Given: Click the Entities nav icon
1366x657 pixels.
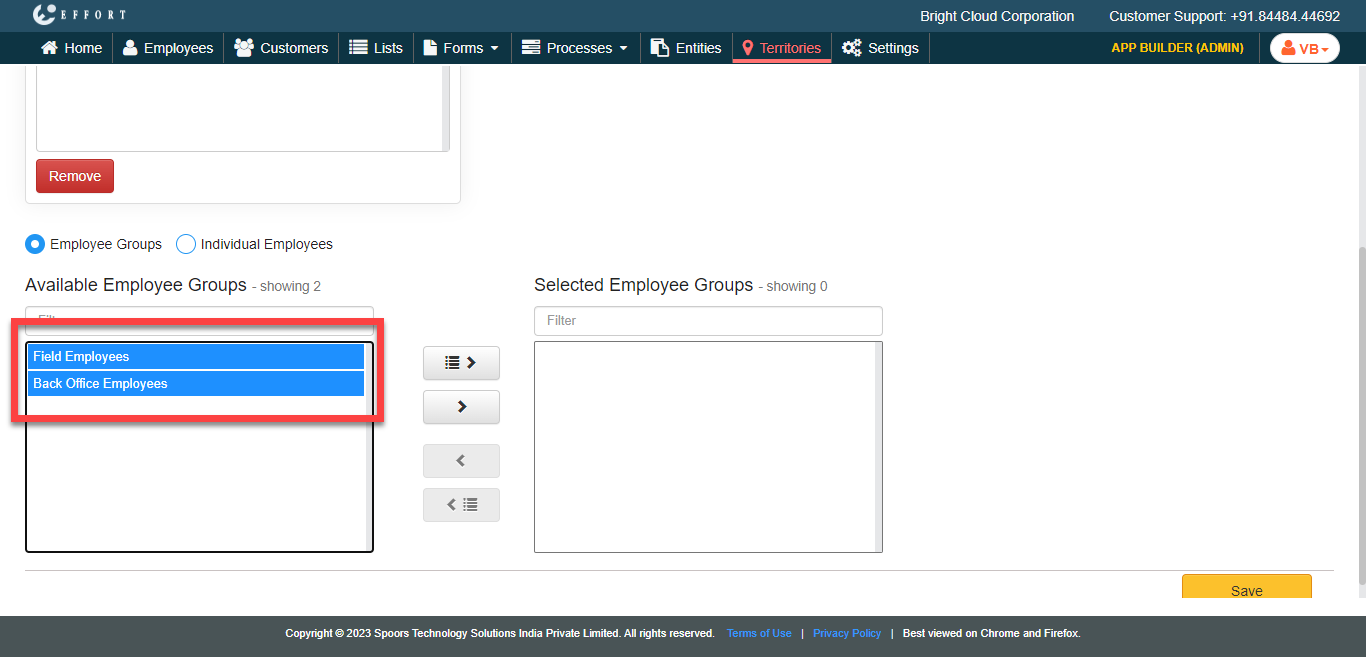Looking at the screenshot, I should (660, 48).
